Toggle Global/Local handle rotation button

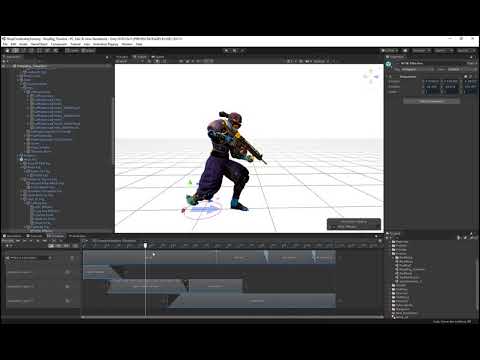(88, 51)
